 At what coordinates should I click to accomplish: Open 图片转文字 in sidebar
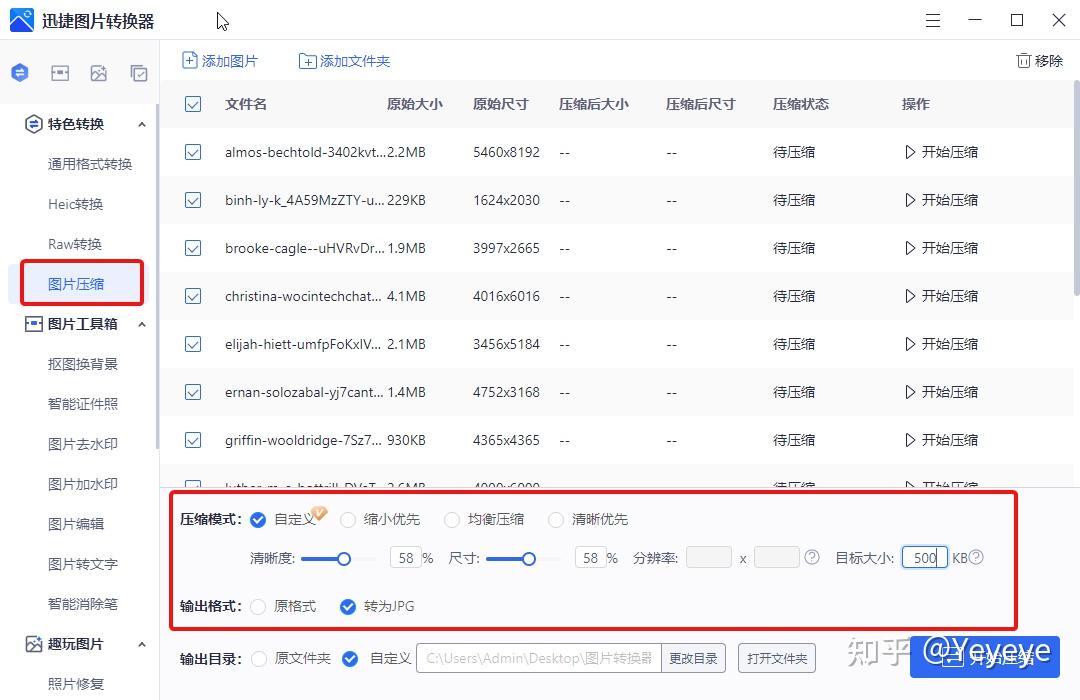pos(83,564)
